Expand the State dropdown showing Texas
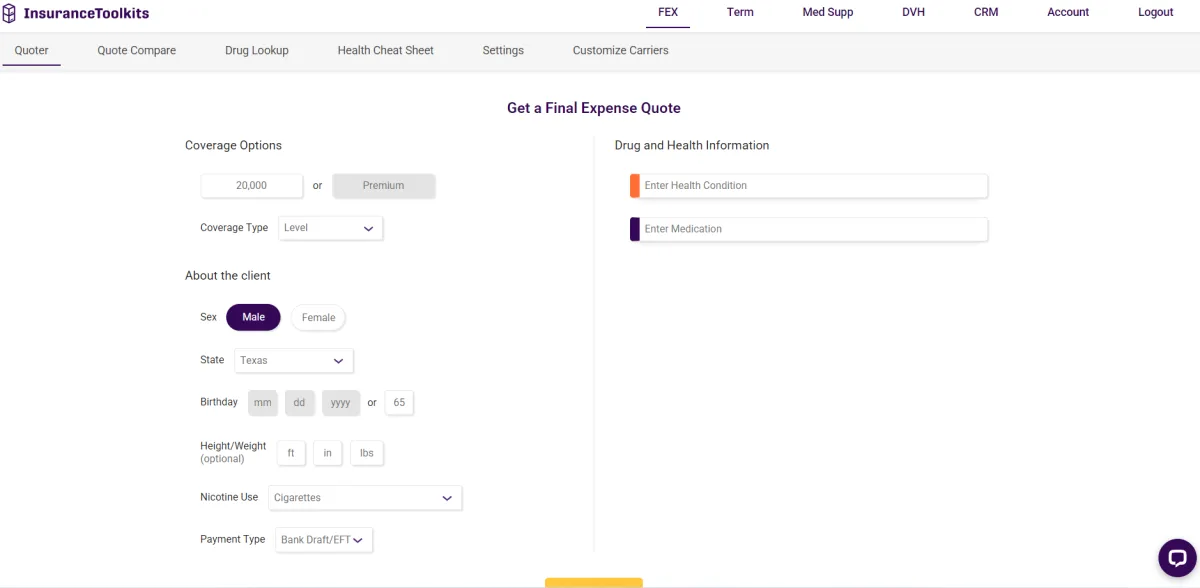This screenshot has height=588, width=1200. pyautogui.click(x=293, y=360)
